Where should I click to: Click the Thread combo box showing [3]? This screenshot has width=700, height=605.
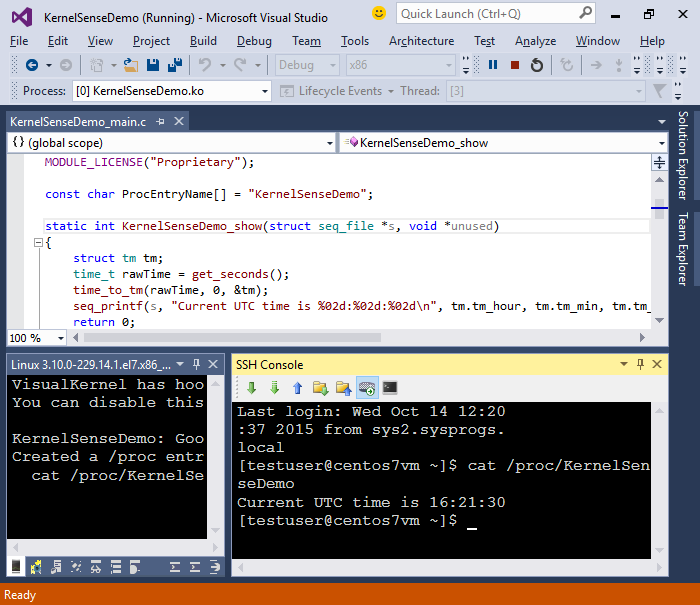coord(546,91)
